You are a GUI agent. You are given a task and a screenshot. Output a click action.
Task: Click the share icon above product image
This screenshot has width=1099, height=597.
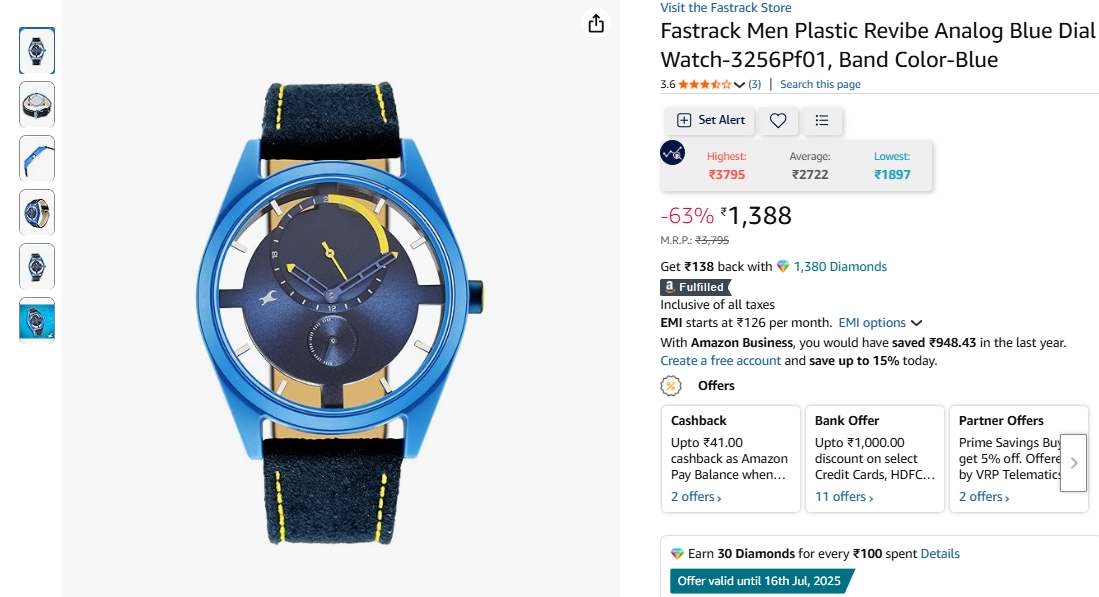click(x=596, y=23)
